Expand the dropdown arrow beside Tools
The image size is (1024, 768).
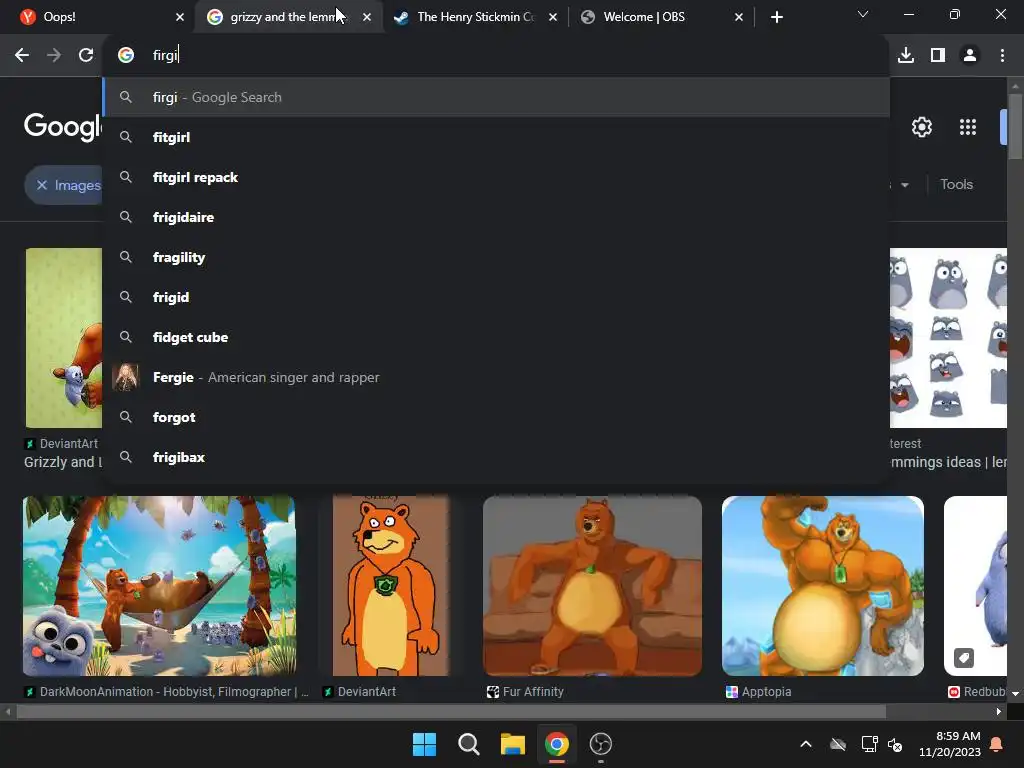coord(904,185)
